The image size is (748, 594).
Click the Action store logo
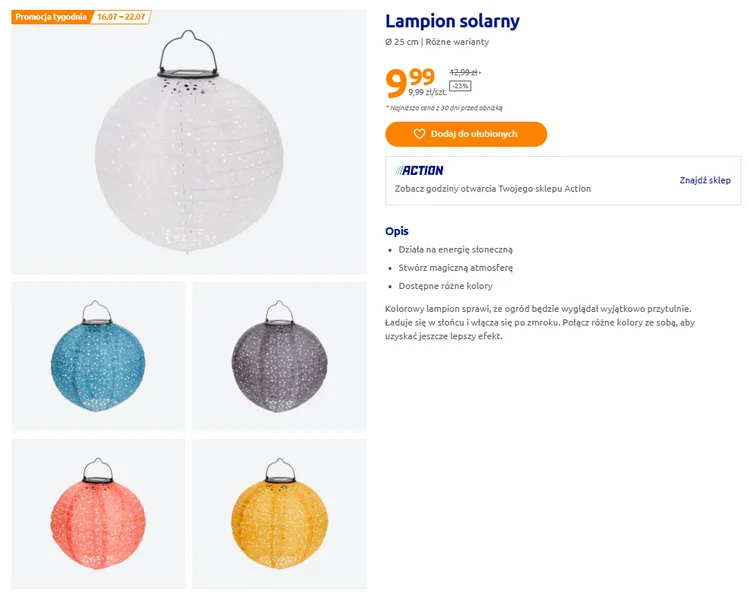click(420, 170)
